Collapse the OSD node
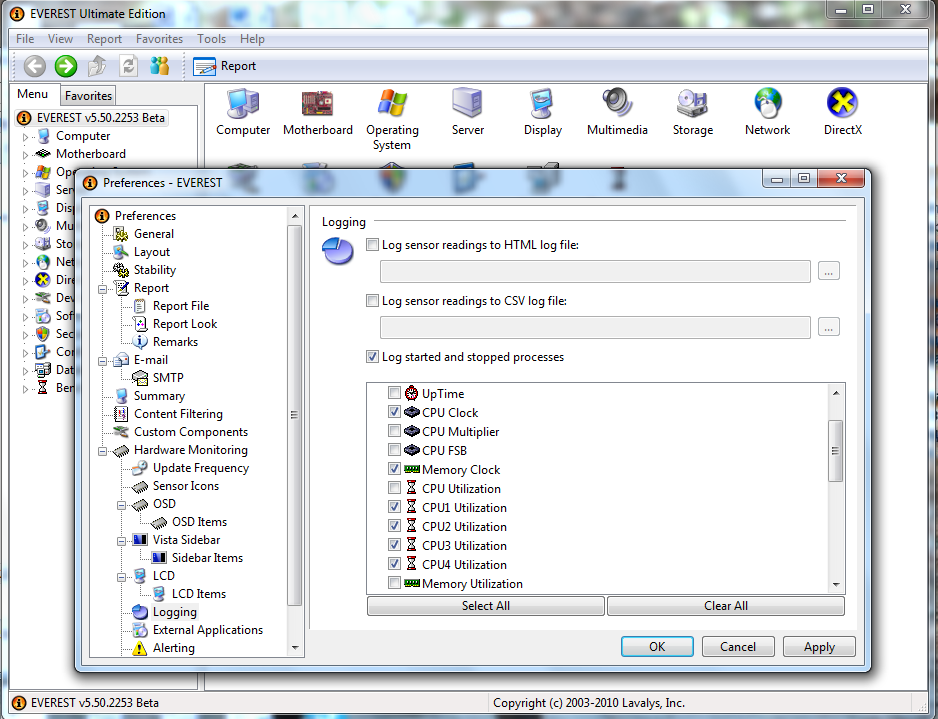The width and height of the screenshot is (938, 719). [x=121, y=505]
